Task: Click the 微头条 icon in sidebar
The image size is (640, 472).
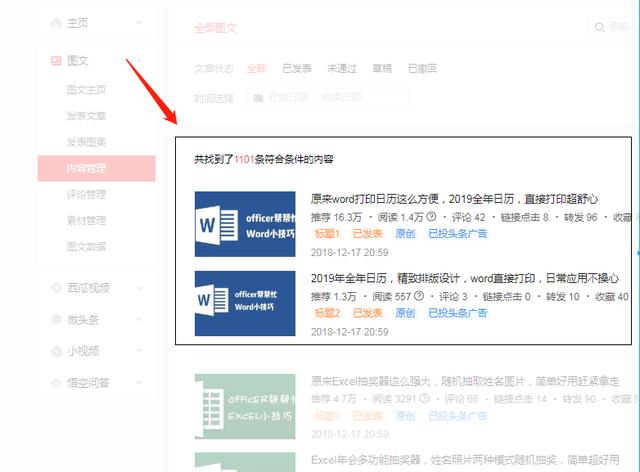Action: click(x=56, y=319)
